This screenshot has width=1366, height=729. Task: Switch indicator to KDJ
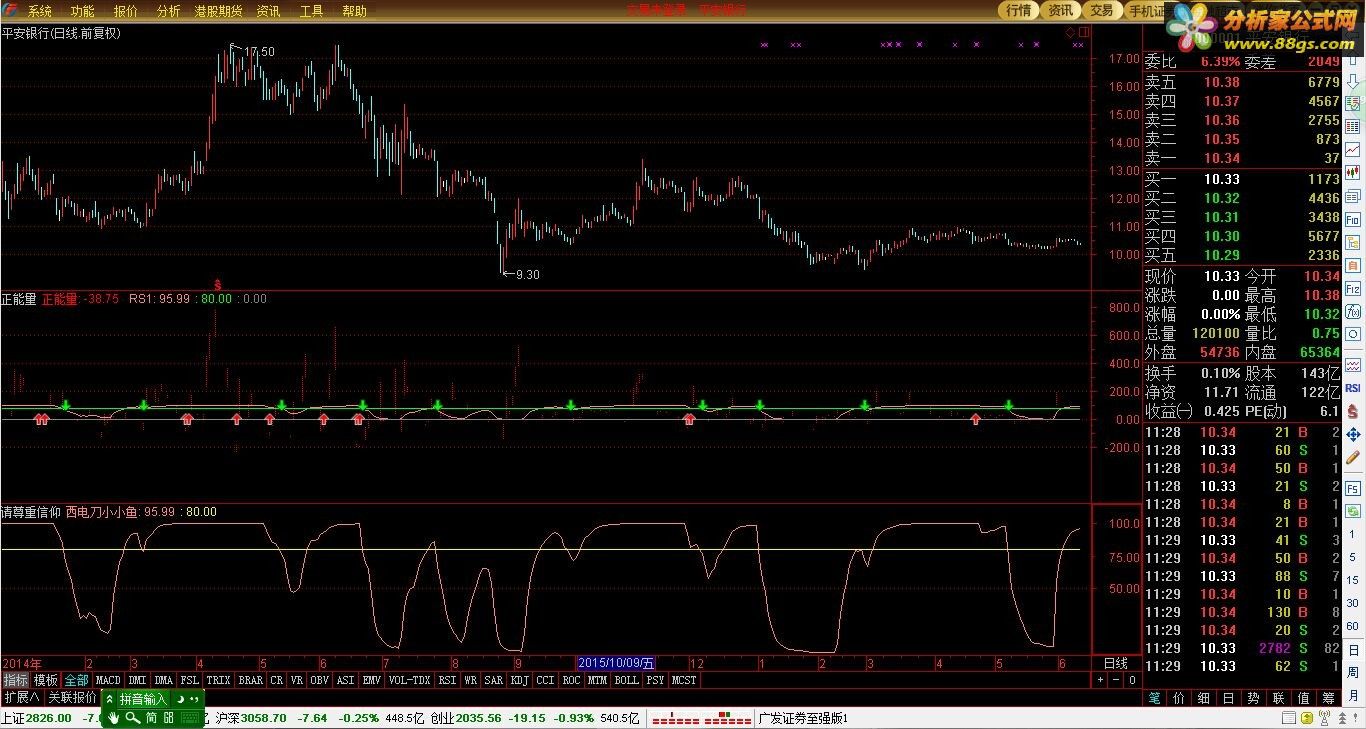tap(519, 680)
